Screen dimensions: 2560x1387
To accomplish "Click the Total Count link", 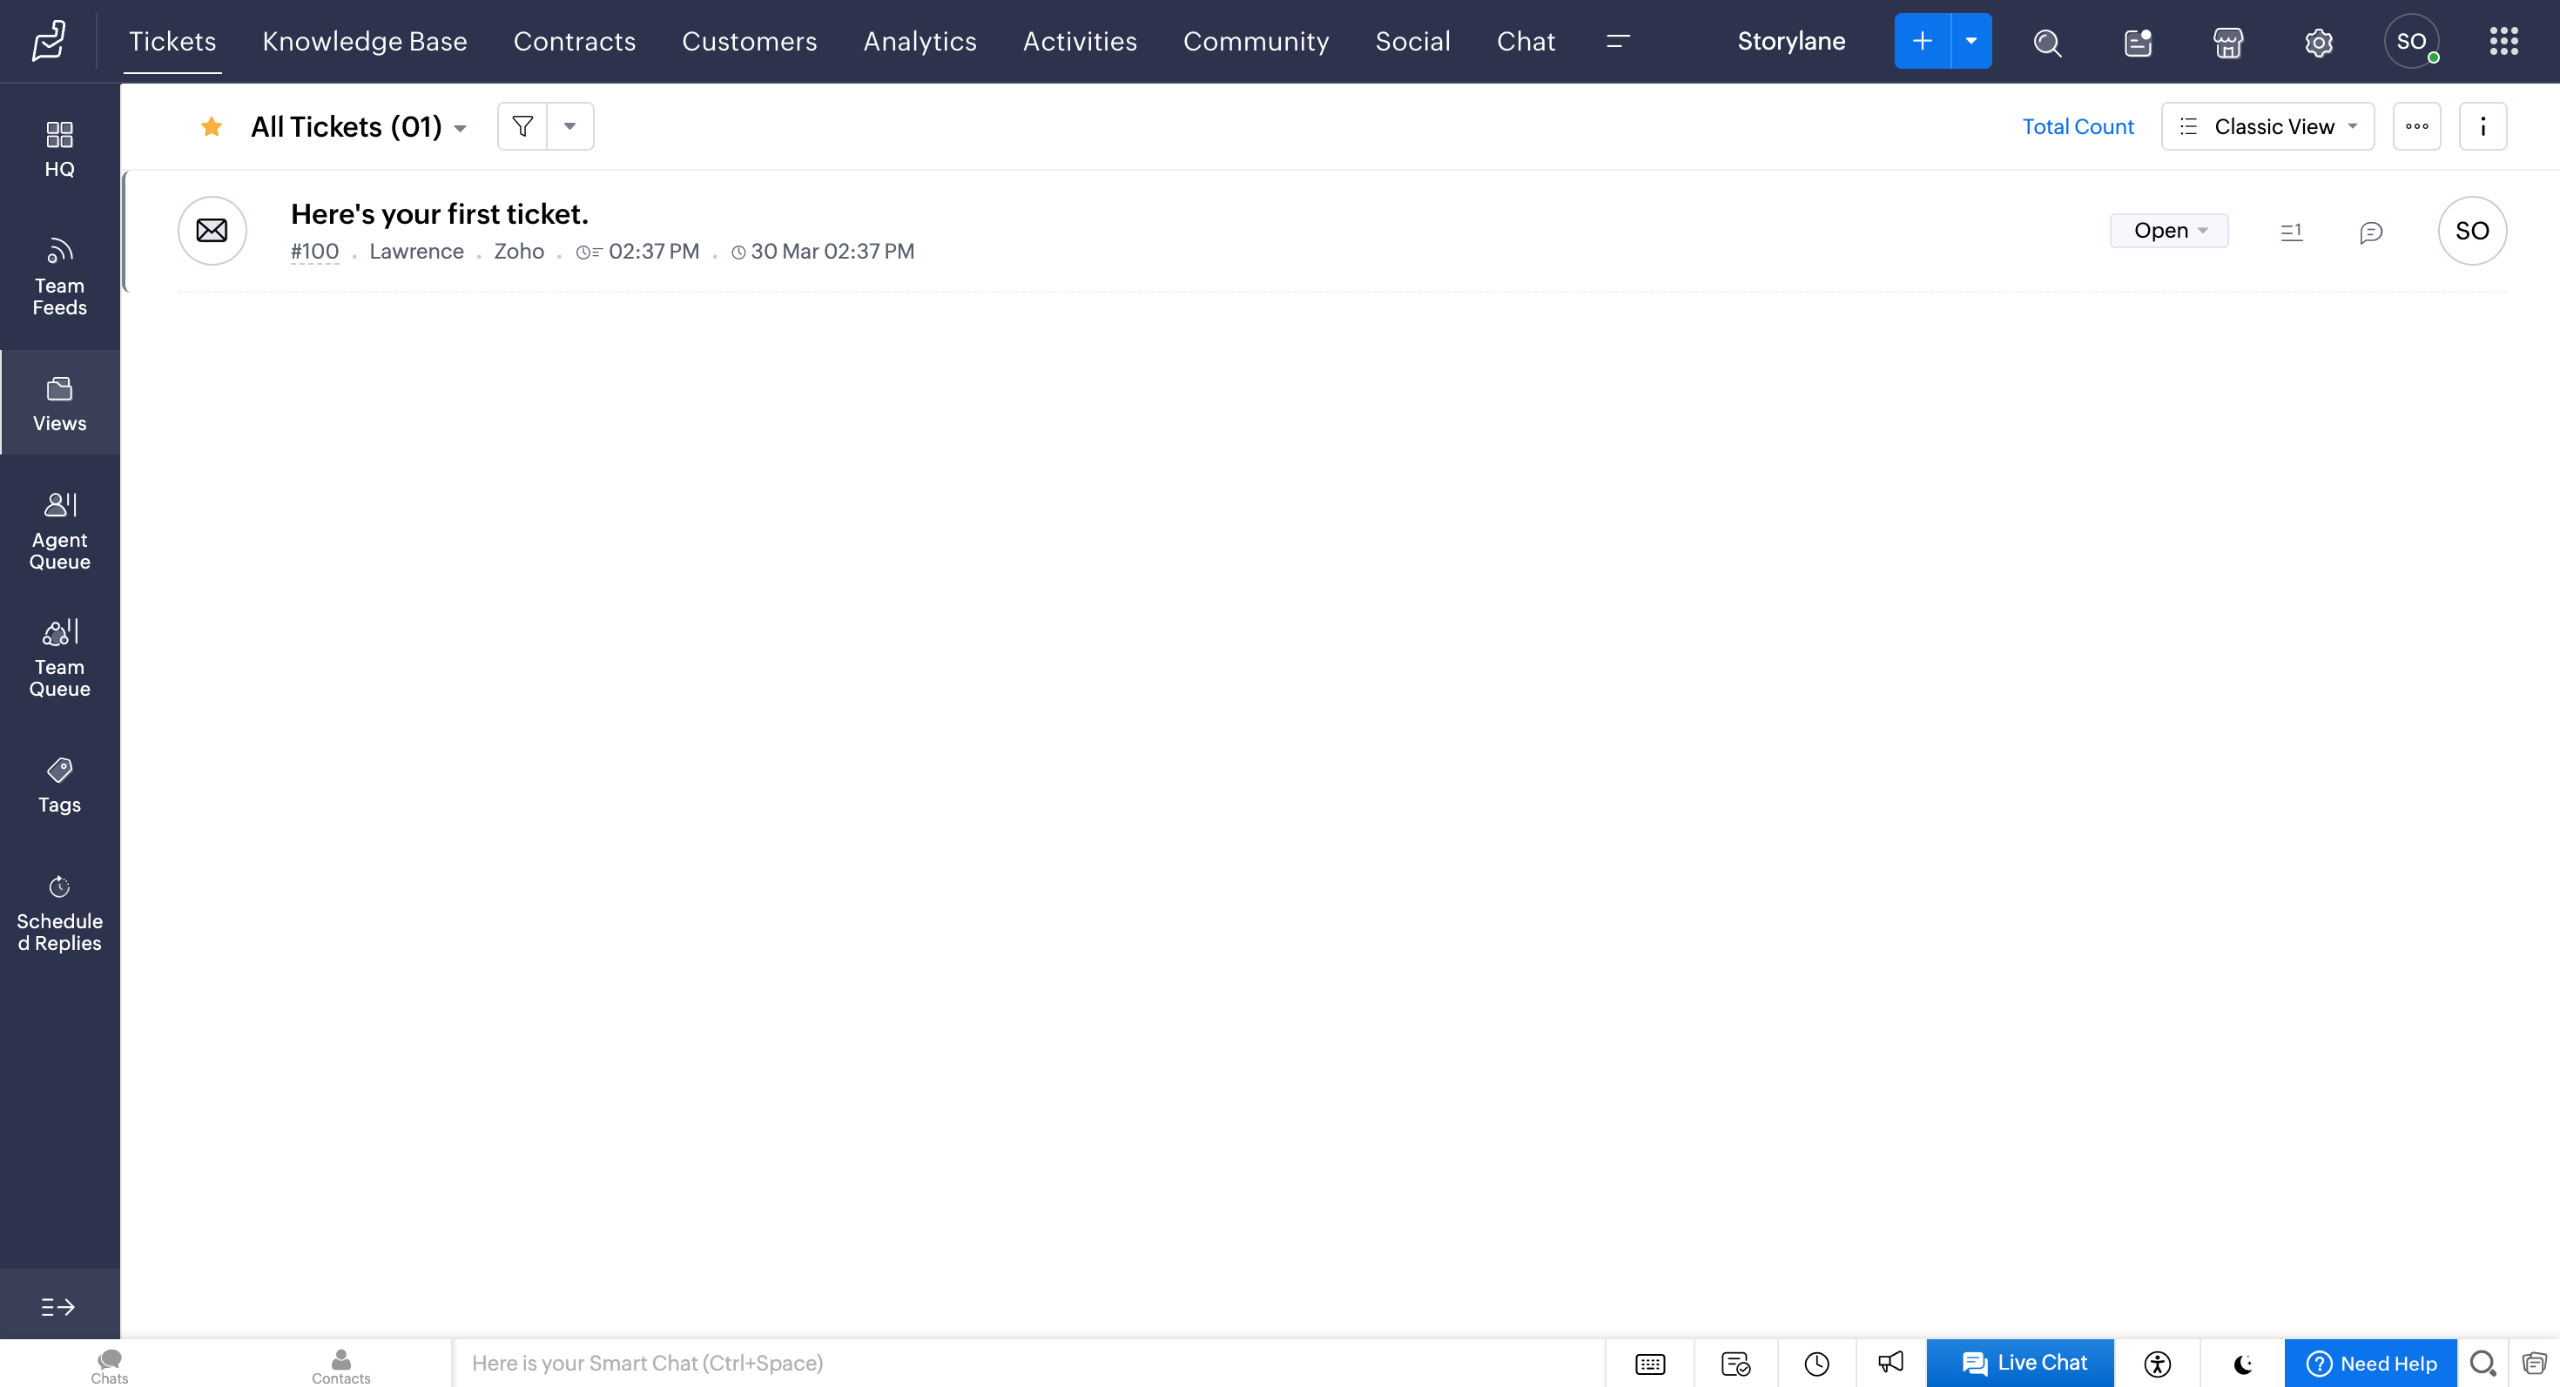I will tap(2077, 127).
